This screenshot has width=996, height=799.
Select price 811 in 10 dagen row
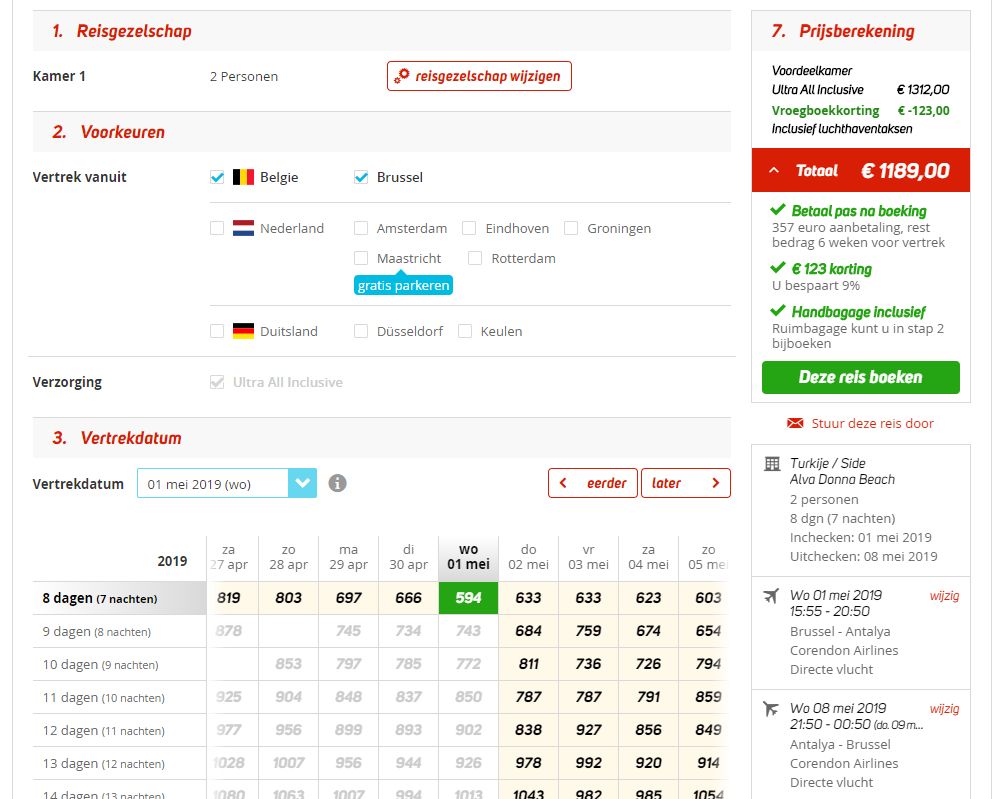coord(528,664)
